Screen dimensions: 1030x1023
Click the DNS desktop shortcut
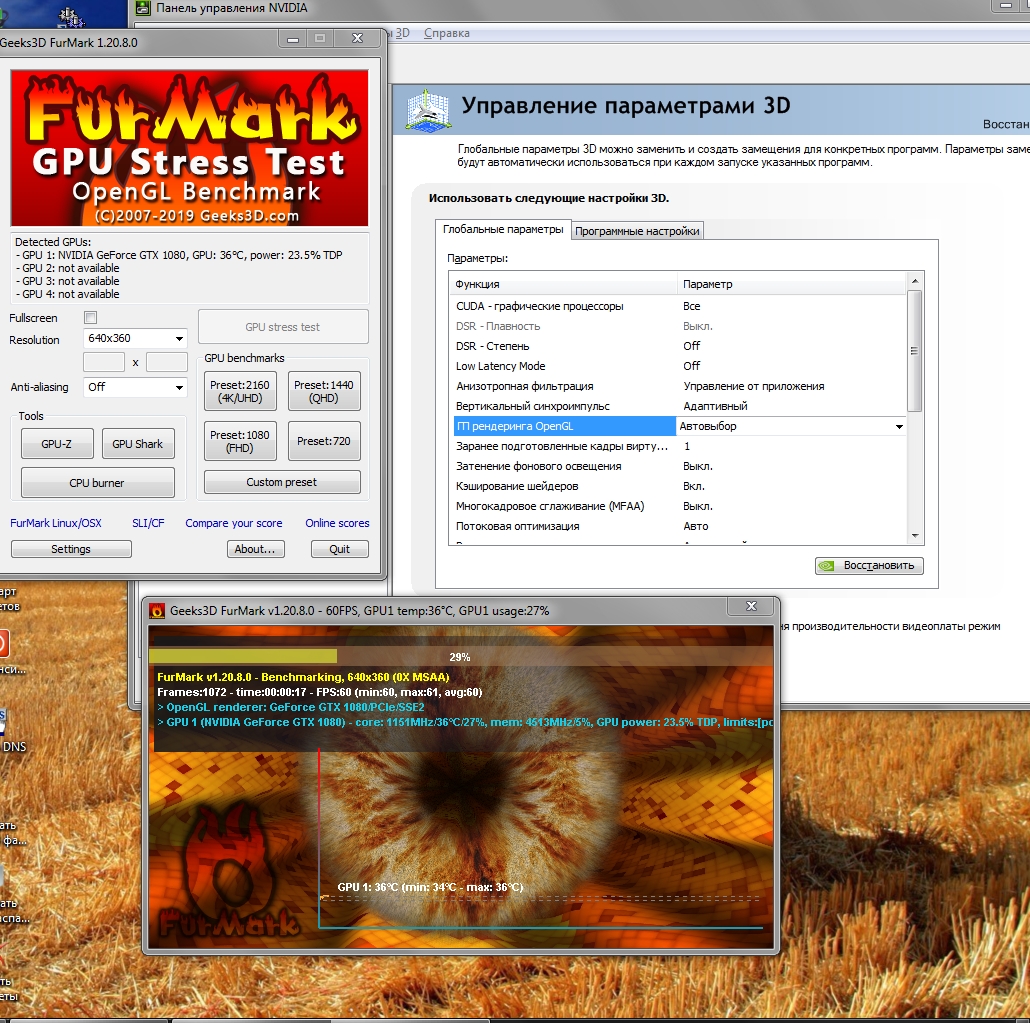point(12,729)
